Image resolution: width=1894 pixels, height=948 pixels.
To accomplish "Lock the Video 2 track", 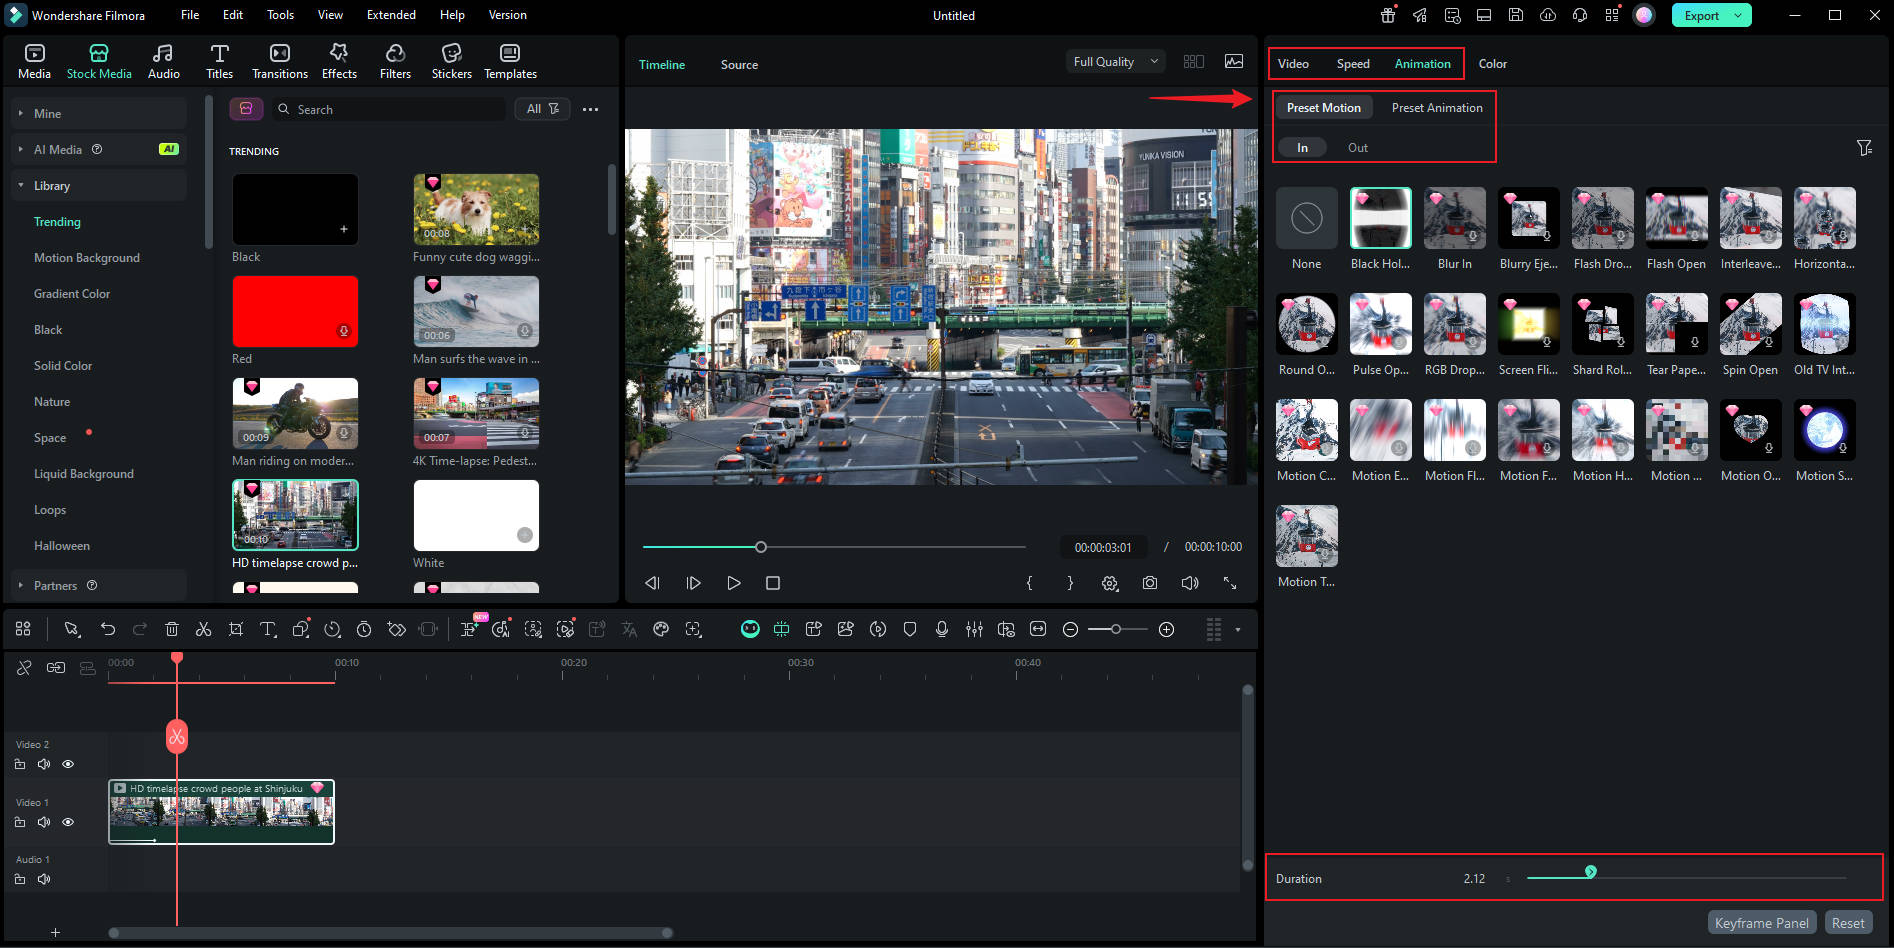I will (20, 764).
